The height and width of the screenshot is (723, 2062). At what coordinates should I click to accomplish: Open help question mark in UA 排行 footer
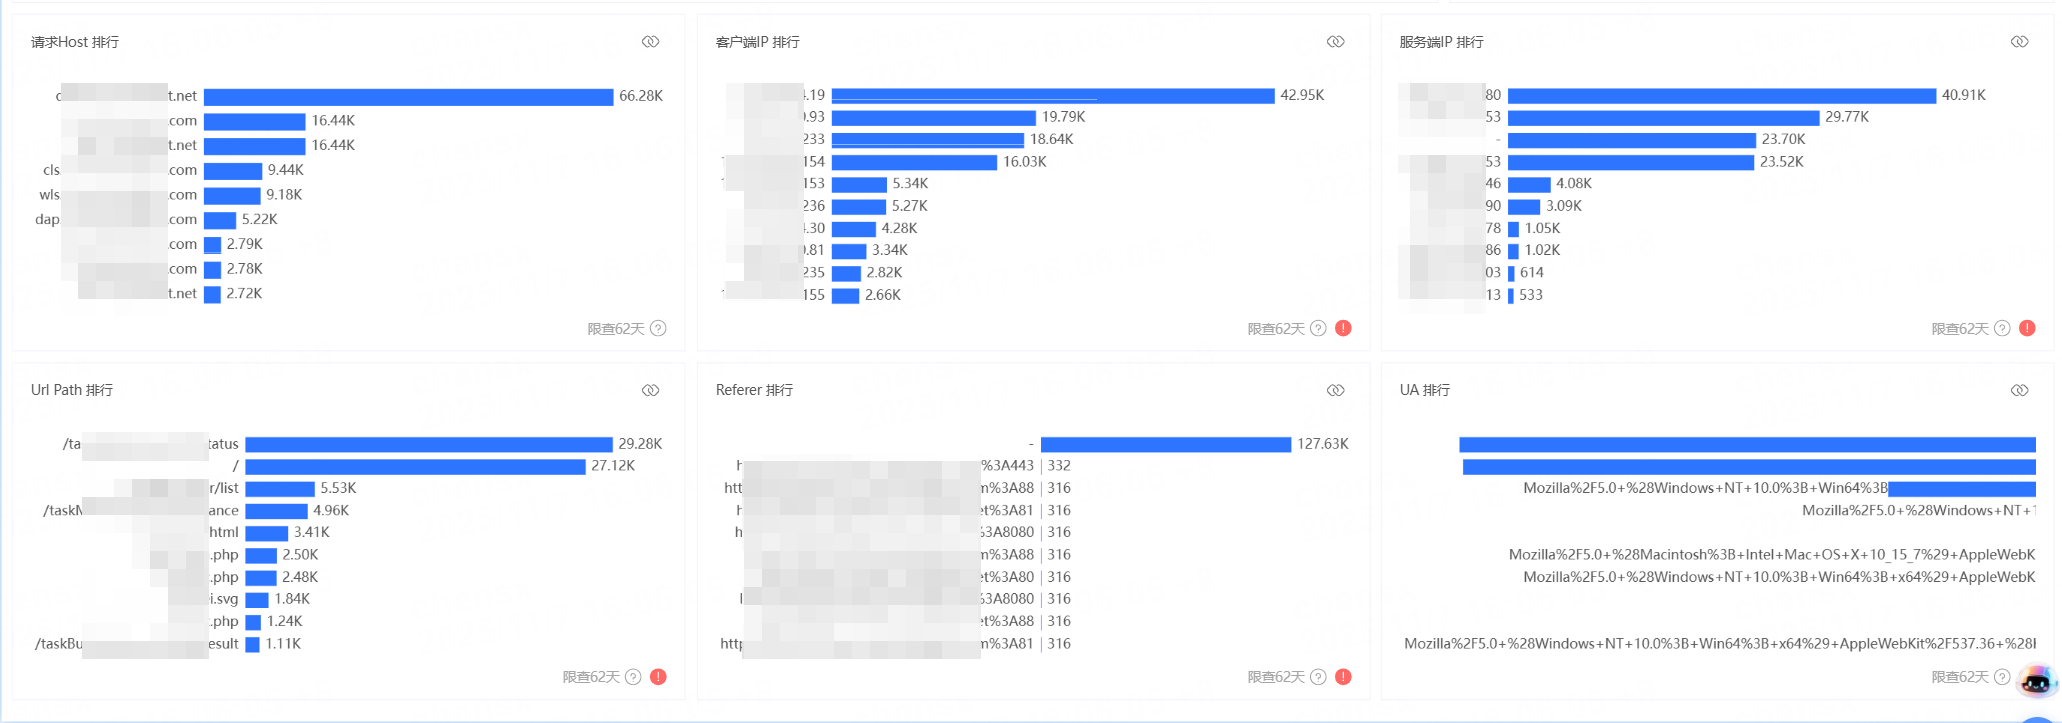point(2002,677)
